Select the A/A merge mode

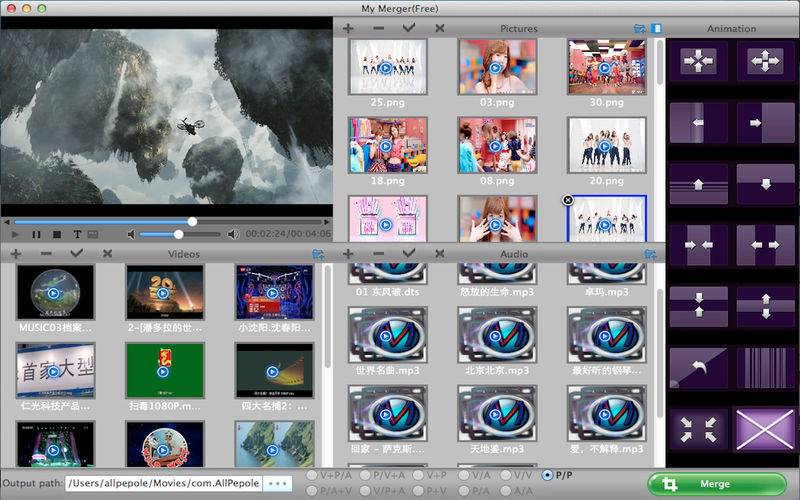(506, 491)
